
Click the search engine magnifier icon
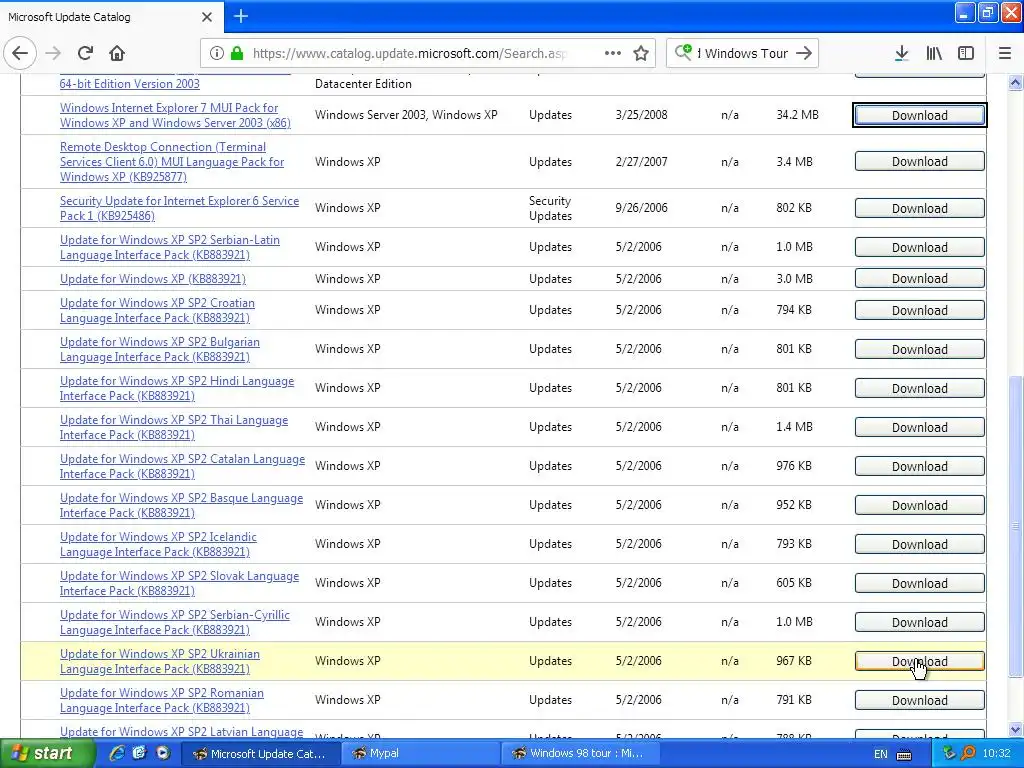[x=683, y=53]
